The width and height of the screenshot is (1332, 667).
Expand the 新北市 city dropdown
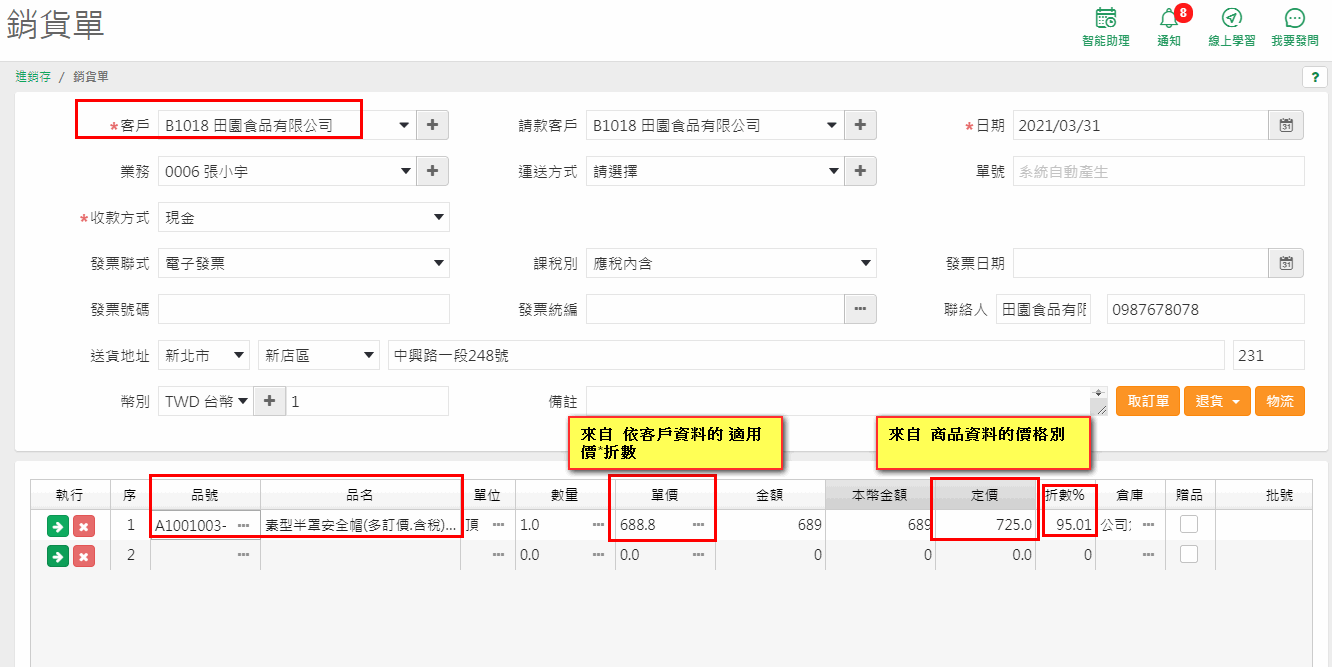238,355
